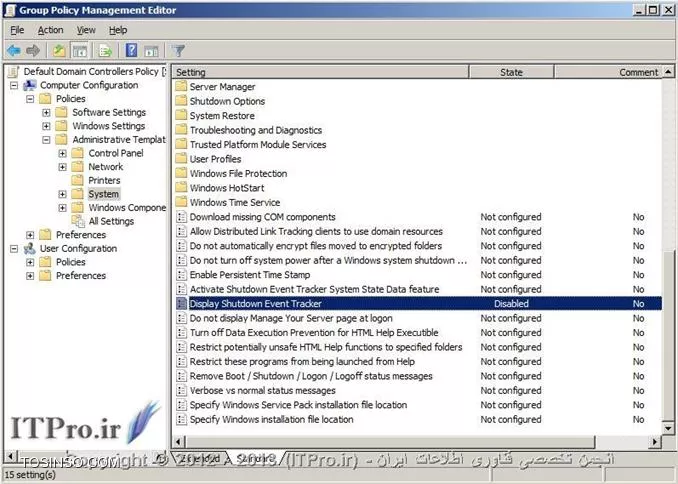
Task: Click the Export List toolbar icon
Action: [x=105, y=51]
